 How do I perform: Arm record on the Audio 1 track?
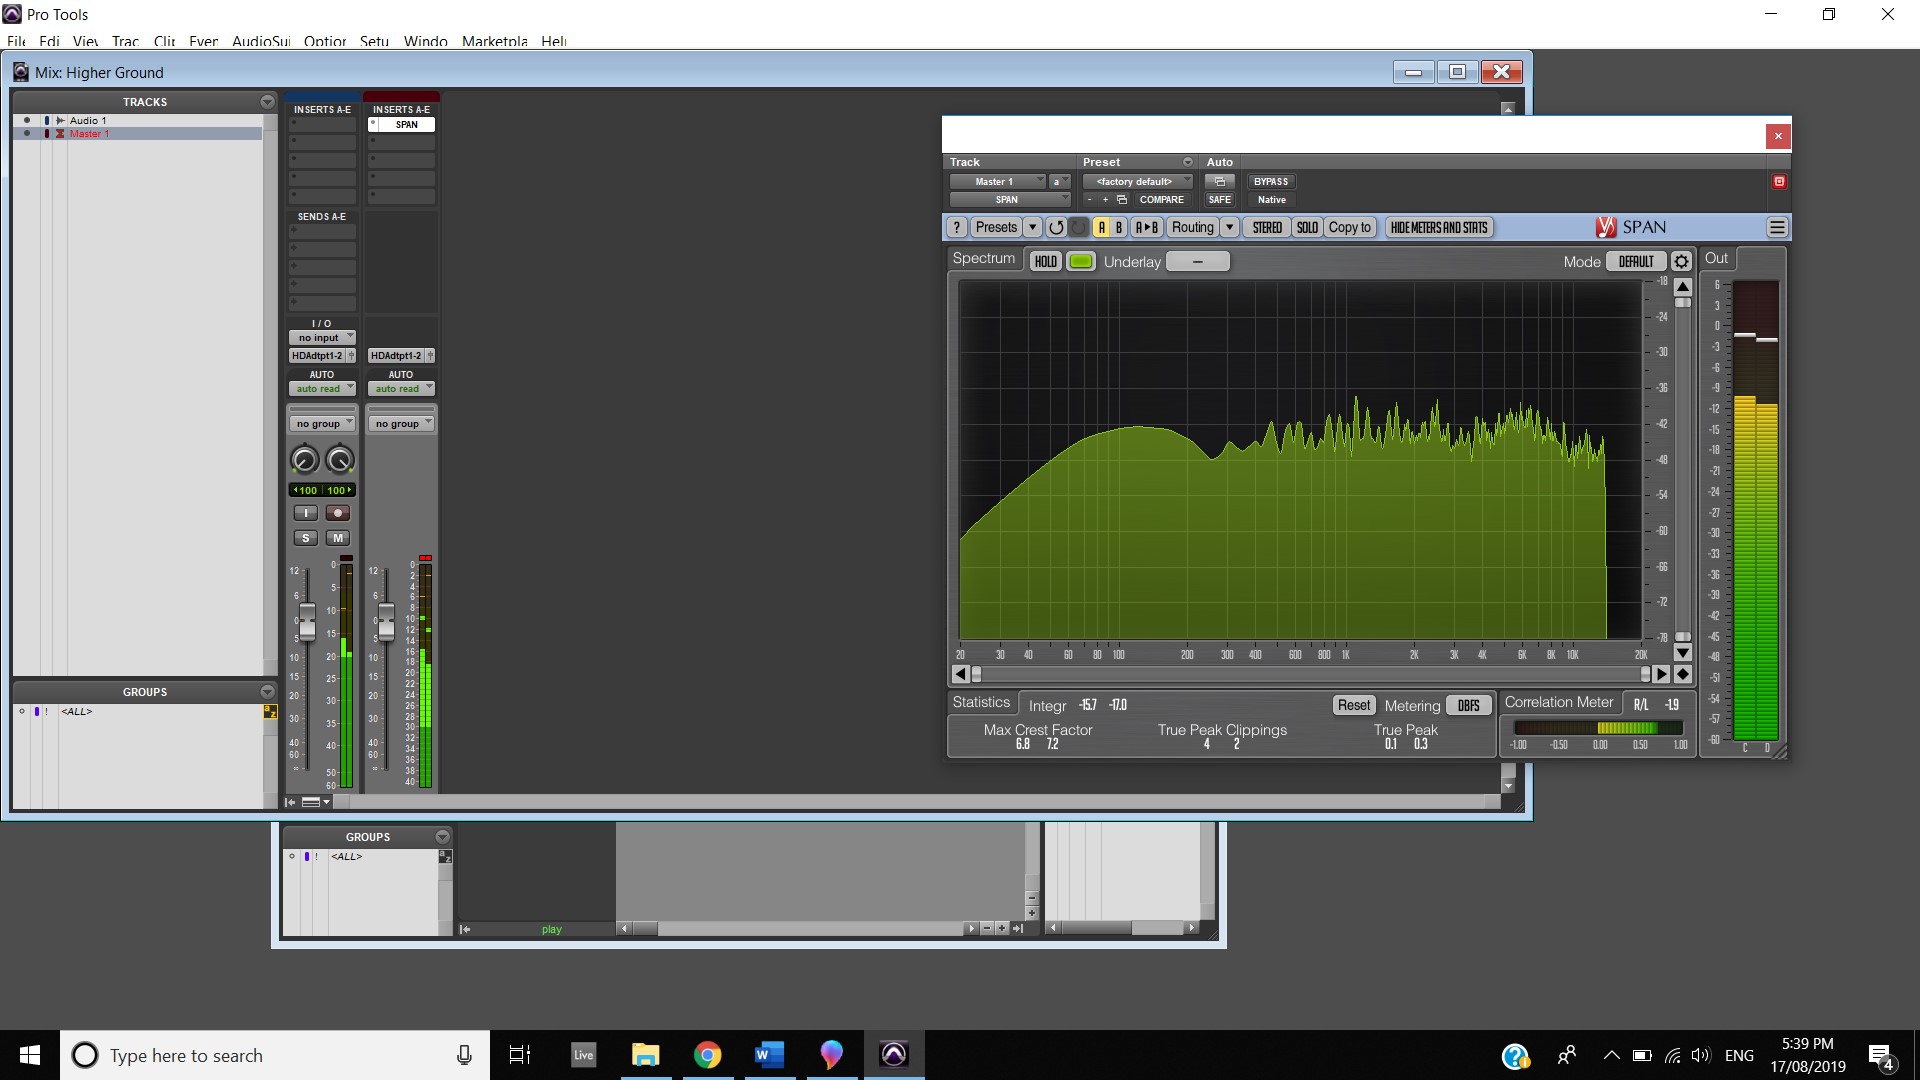coord(338,513)
